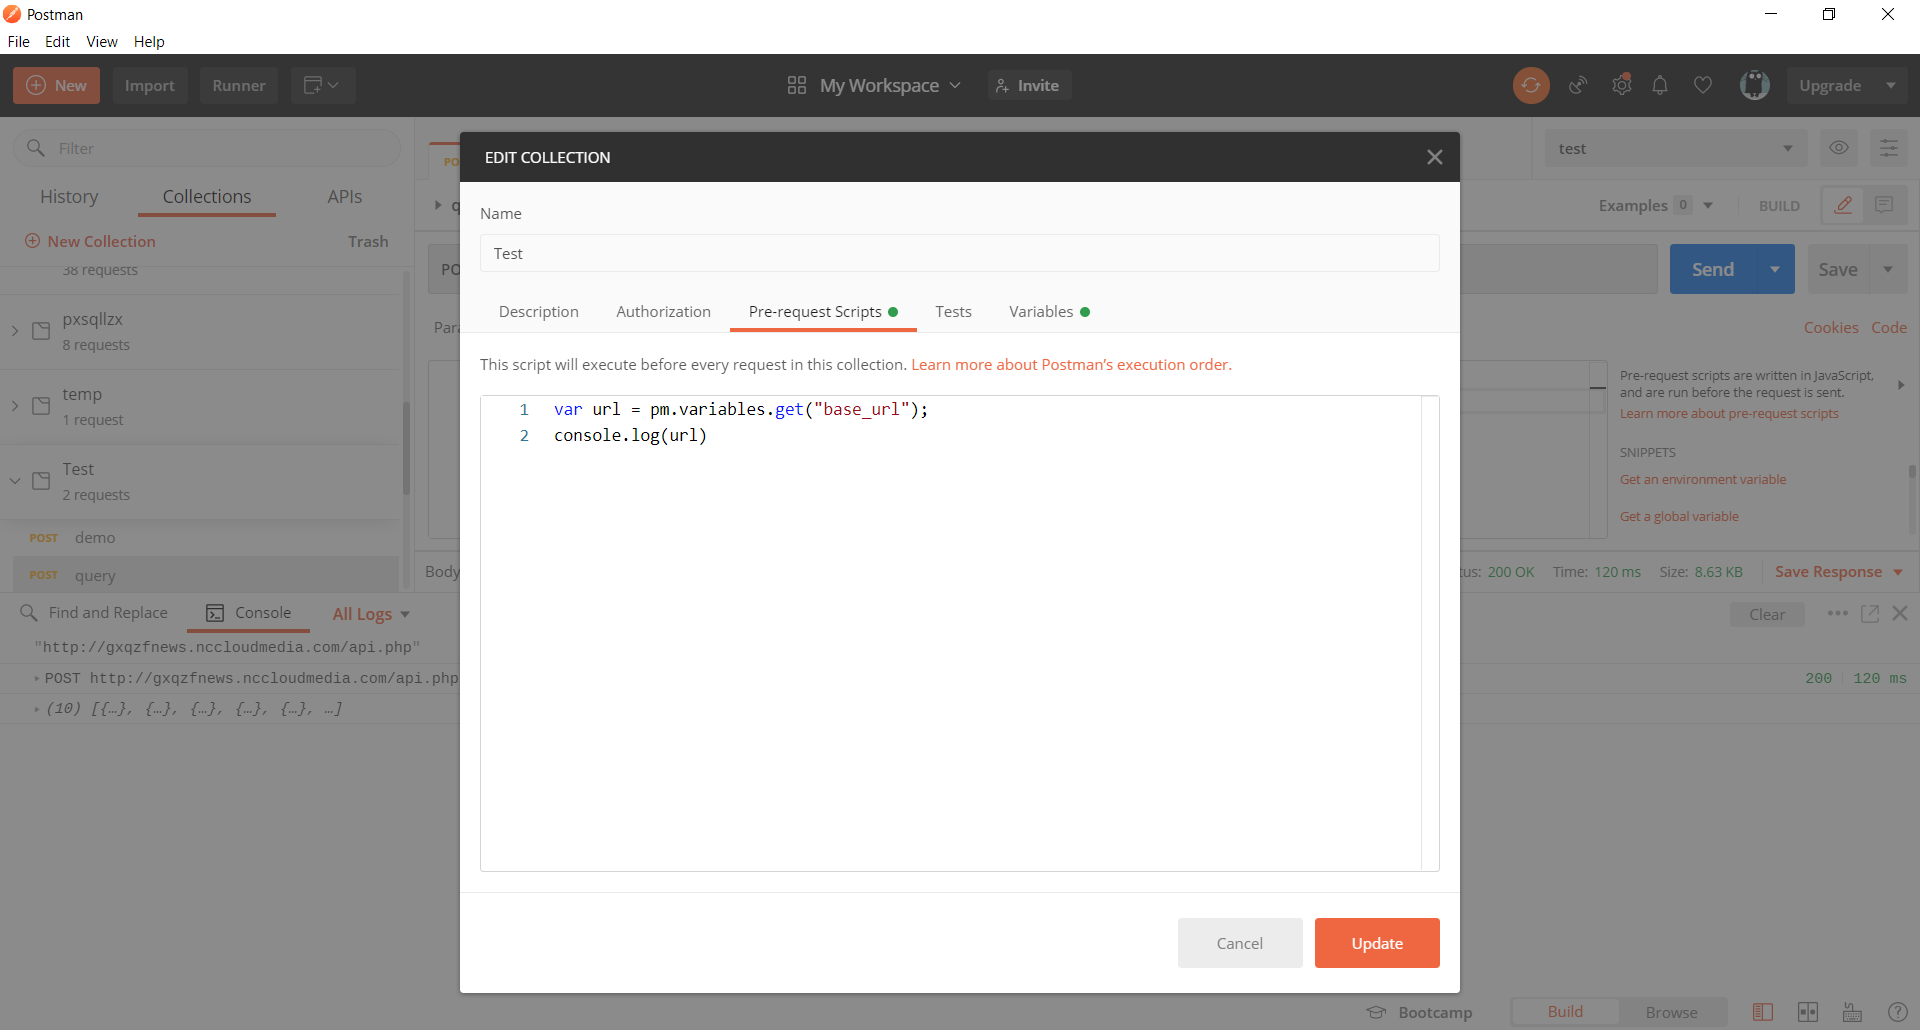Click the Import button
The image size is (1920, 1030).
tap(150, 86)
